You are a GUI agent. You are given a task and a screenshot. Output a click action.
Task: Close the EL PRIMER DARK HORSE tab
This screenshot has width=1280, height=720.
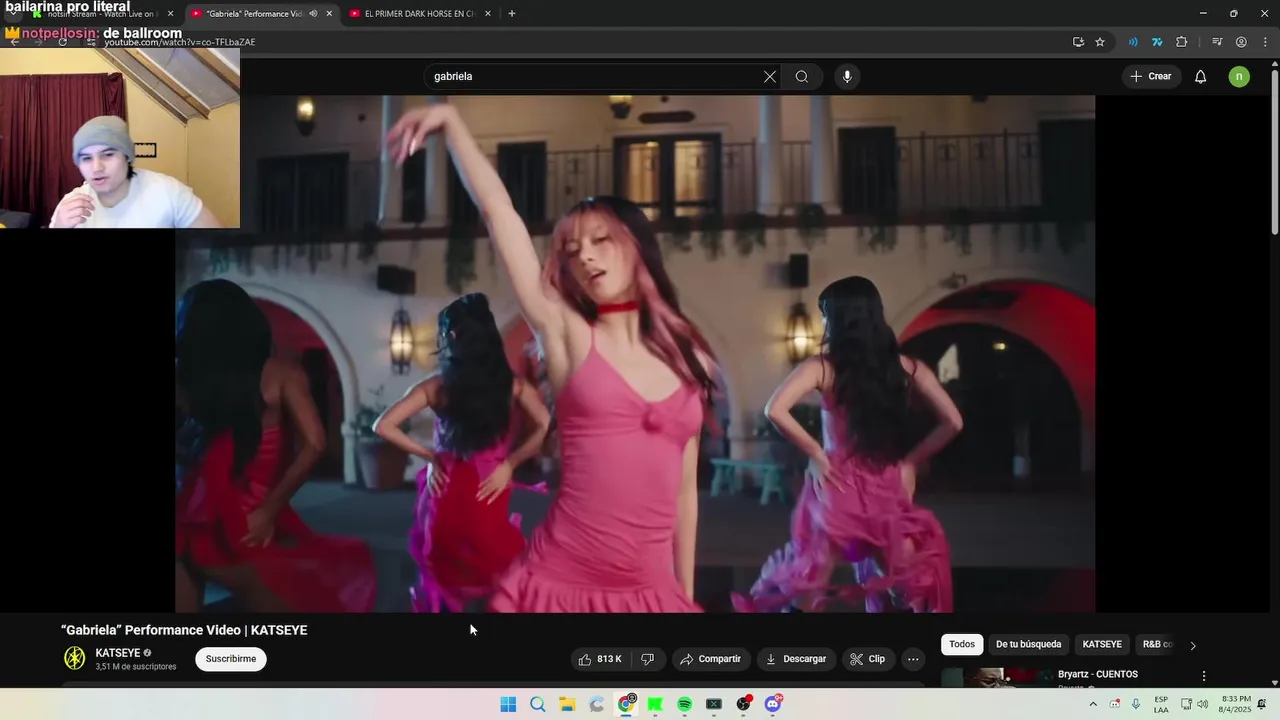(488, 14)
